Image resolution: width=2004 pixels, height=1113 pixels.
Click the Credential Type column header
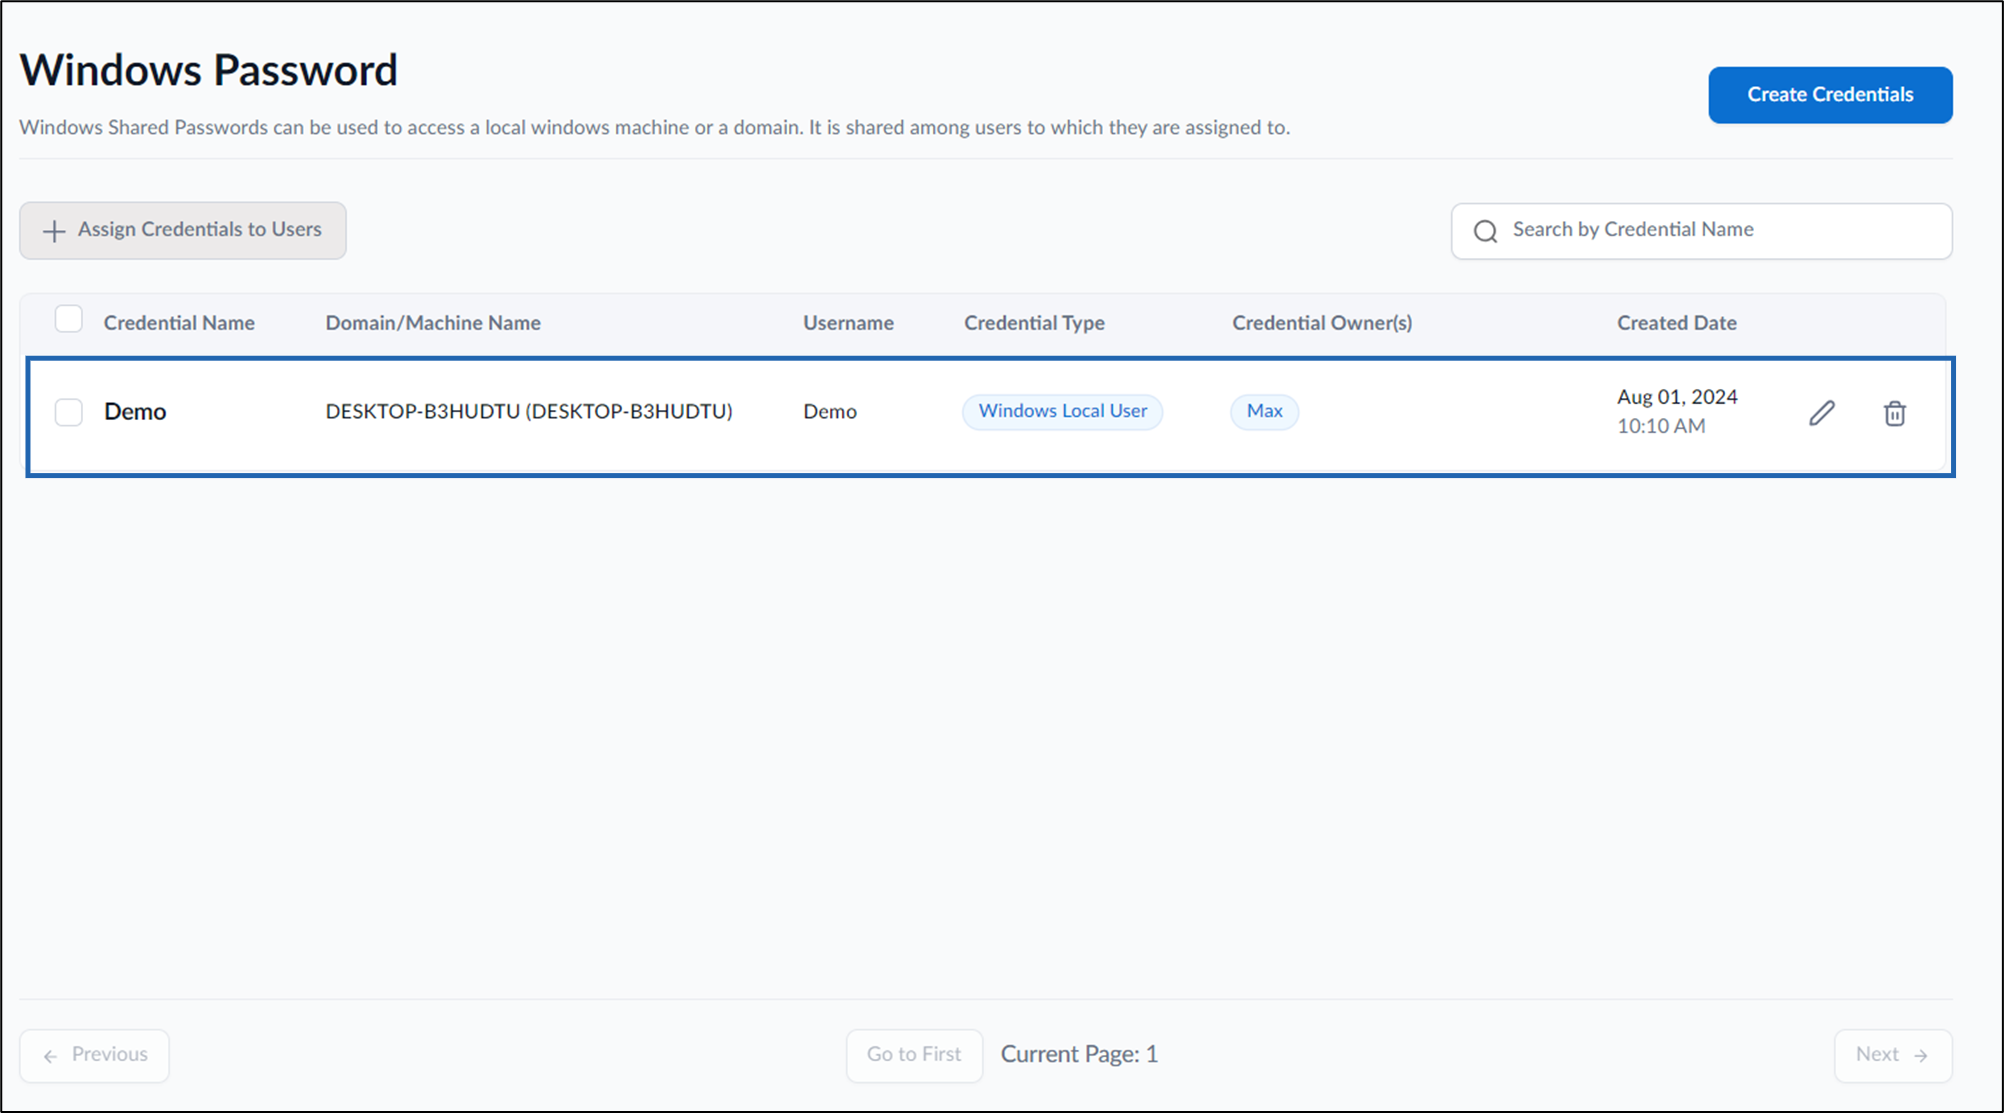[x=1034, y=323]
